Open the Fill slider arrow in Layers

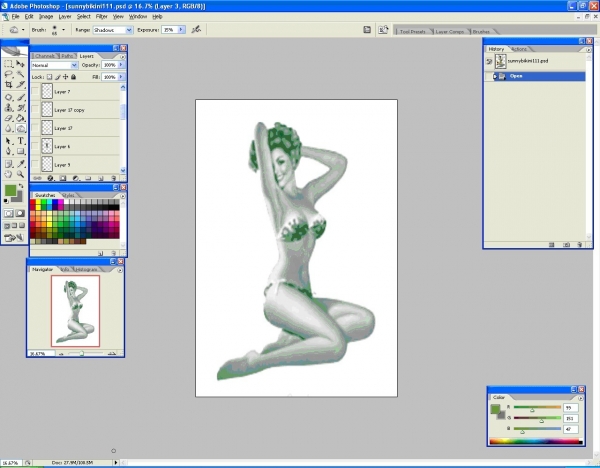(121, 77)
